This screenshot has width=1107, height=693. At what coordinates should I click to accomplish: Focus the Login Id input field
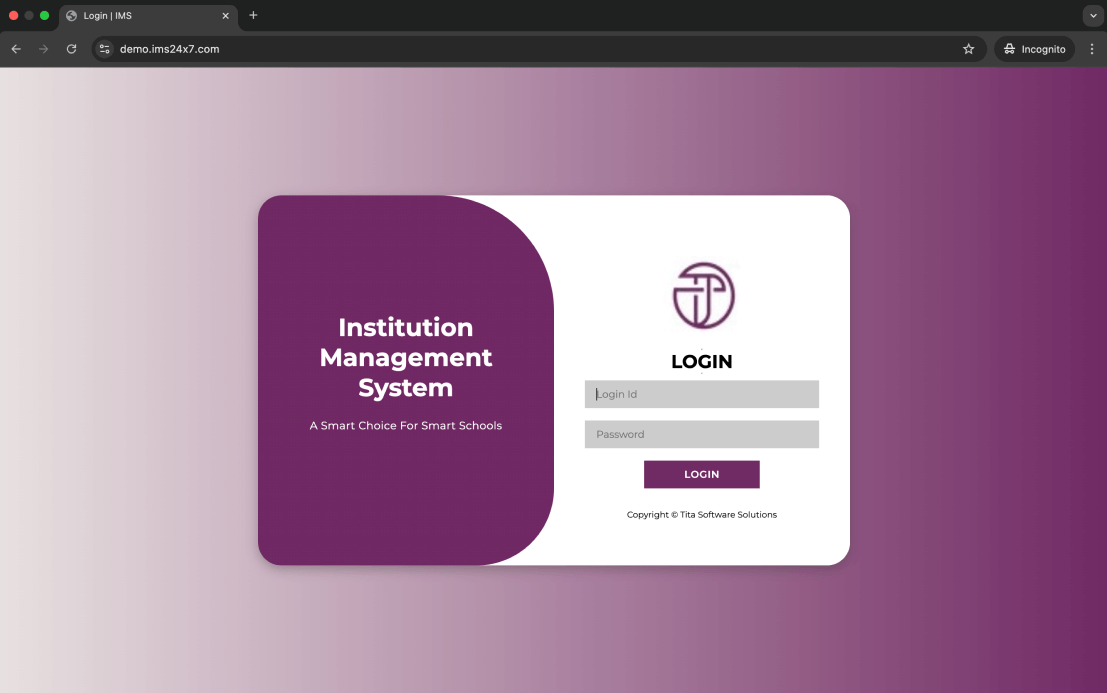(701, 394)
